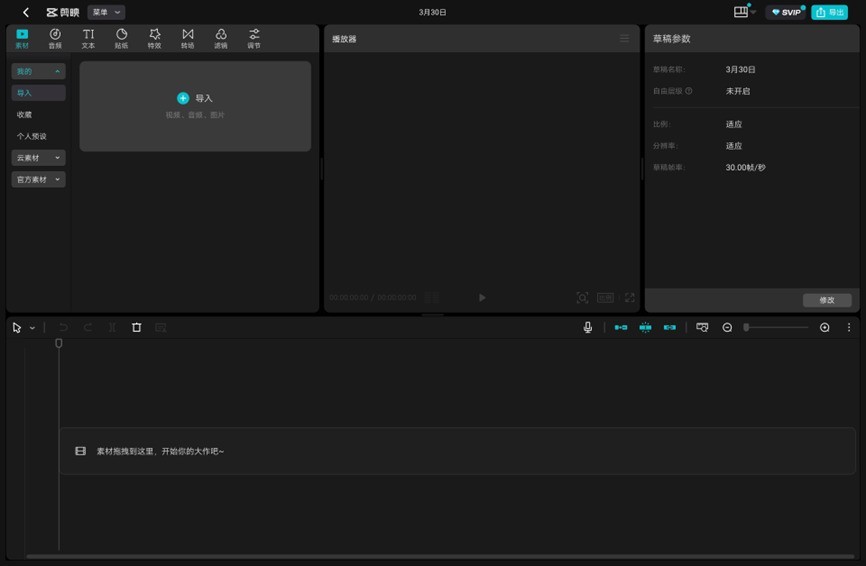Click the 导出 export button
Viewport: 866px width, 566px height.
830,12
